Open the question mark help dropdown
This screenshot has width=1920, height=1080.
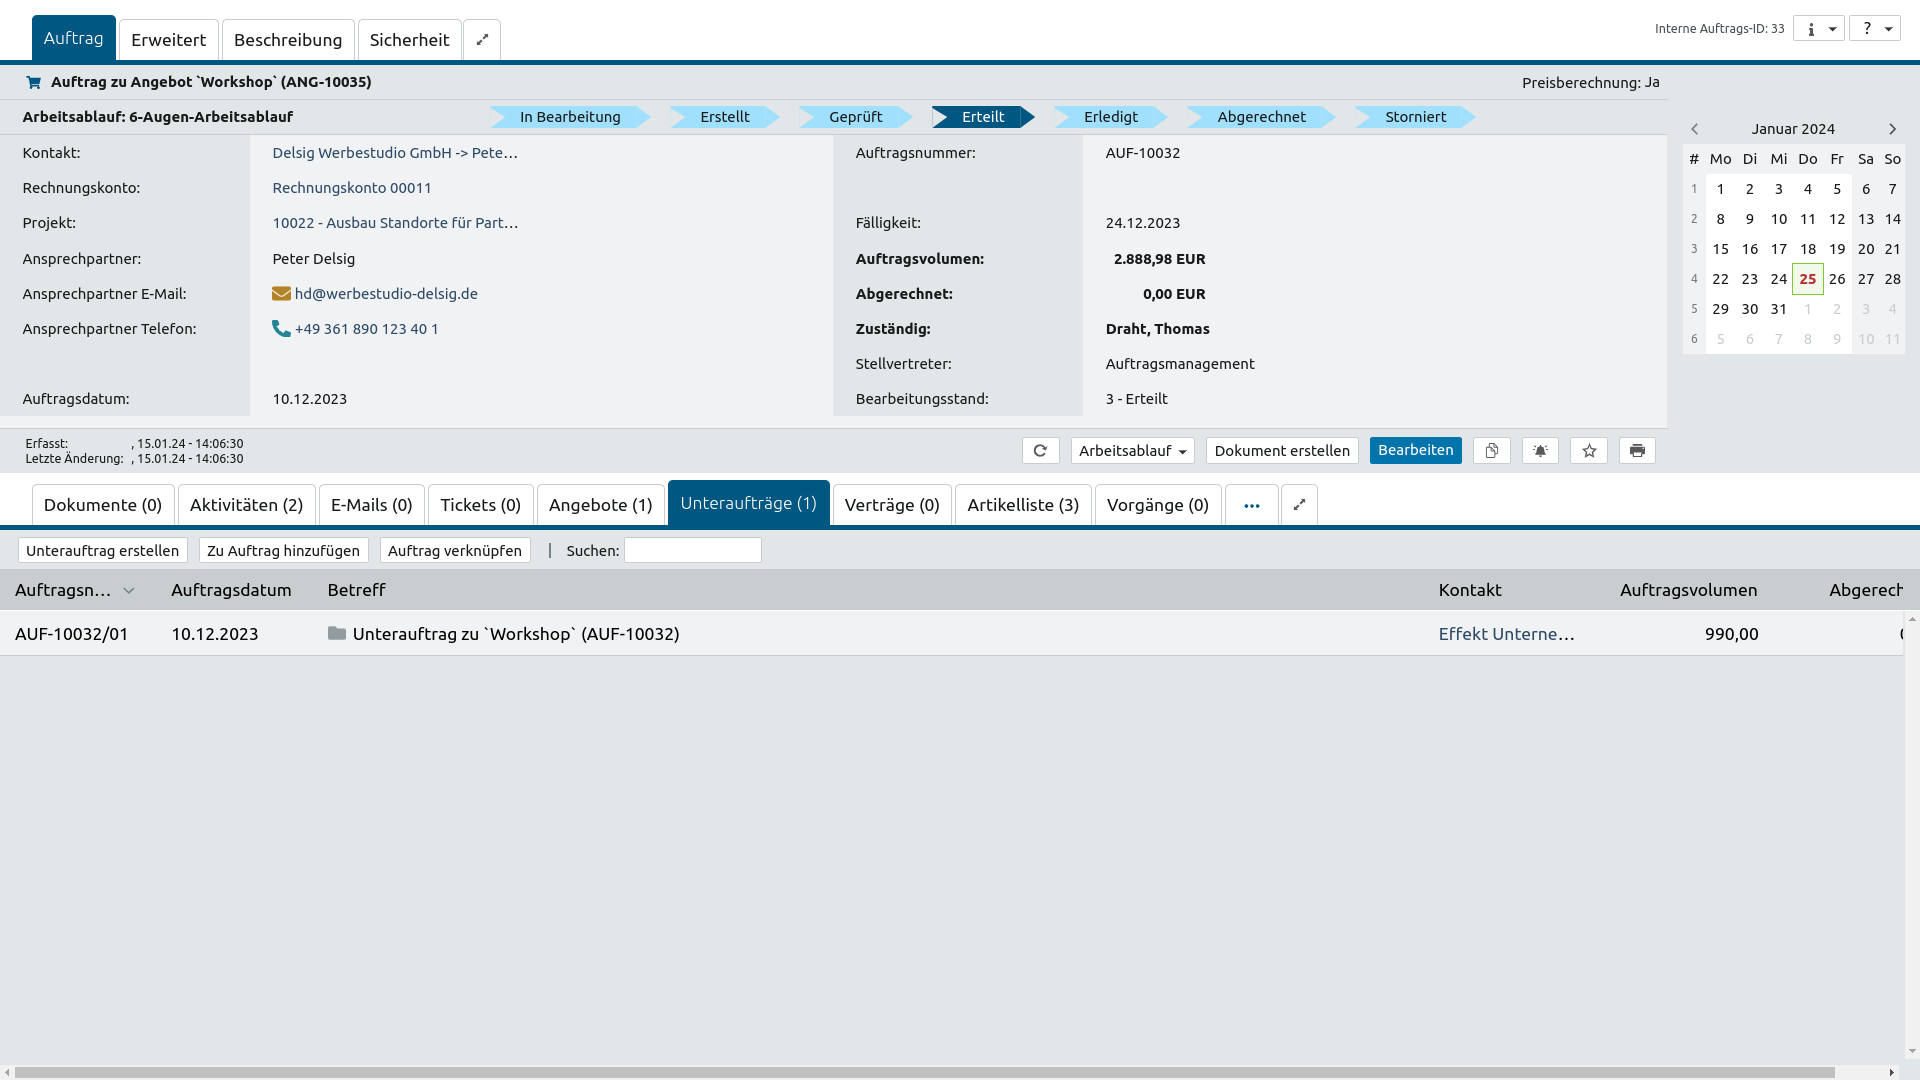click(x=1875, y=29)
